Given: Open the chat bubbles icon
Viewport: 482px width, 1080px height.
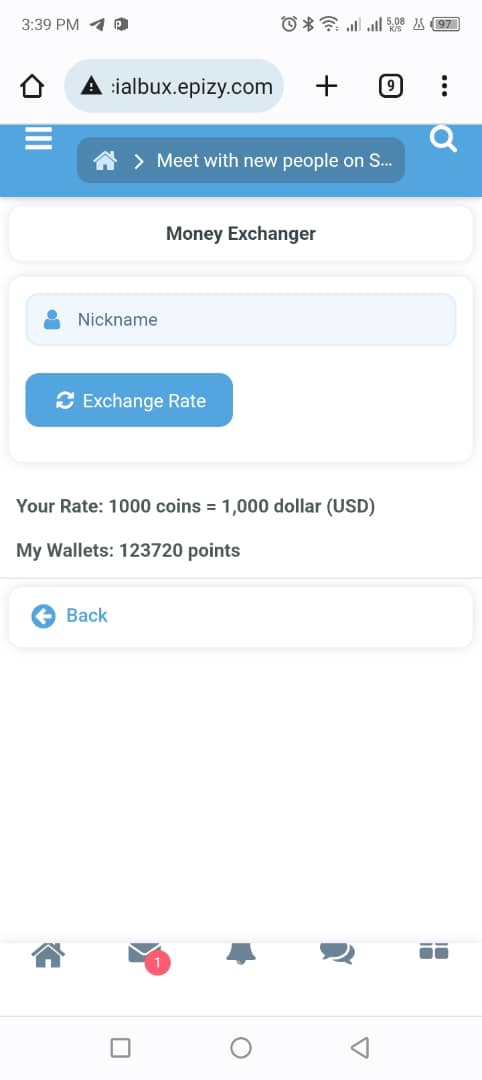Looking at the screenshot, I should 337,953.
